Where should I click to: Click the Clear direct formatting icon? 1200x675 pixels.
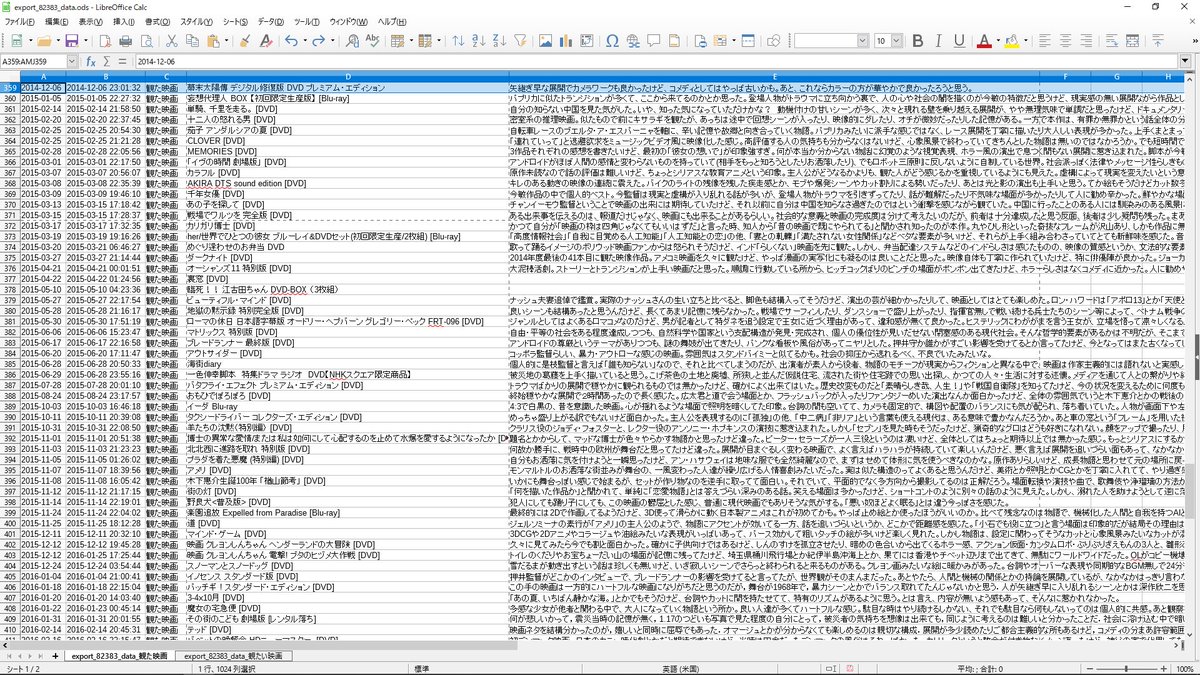click(265, 41)
